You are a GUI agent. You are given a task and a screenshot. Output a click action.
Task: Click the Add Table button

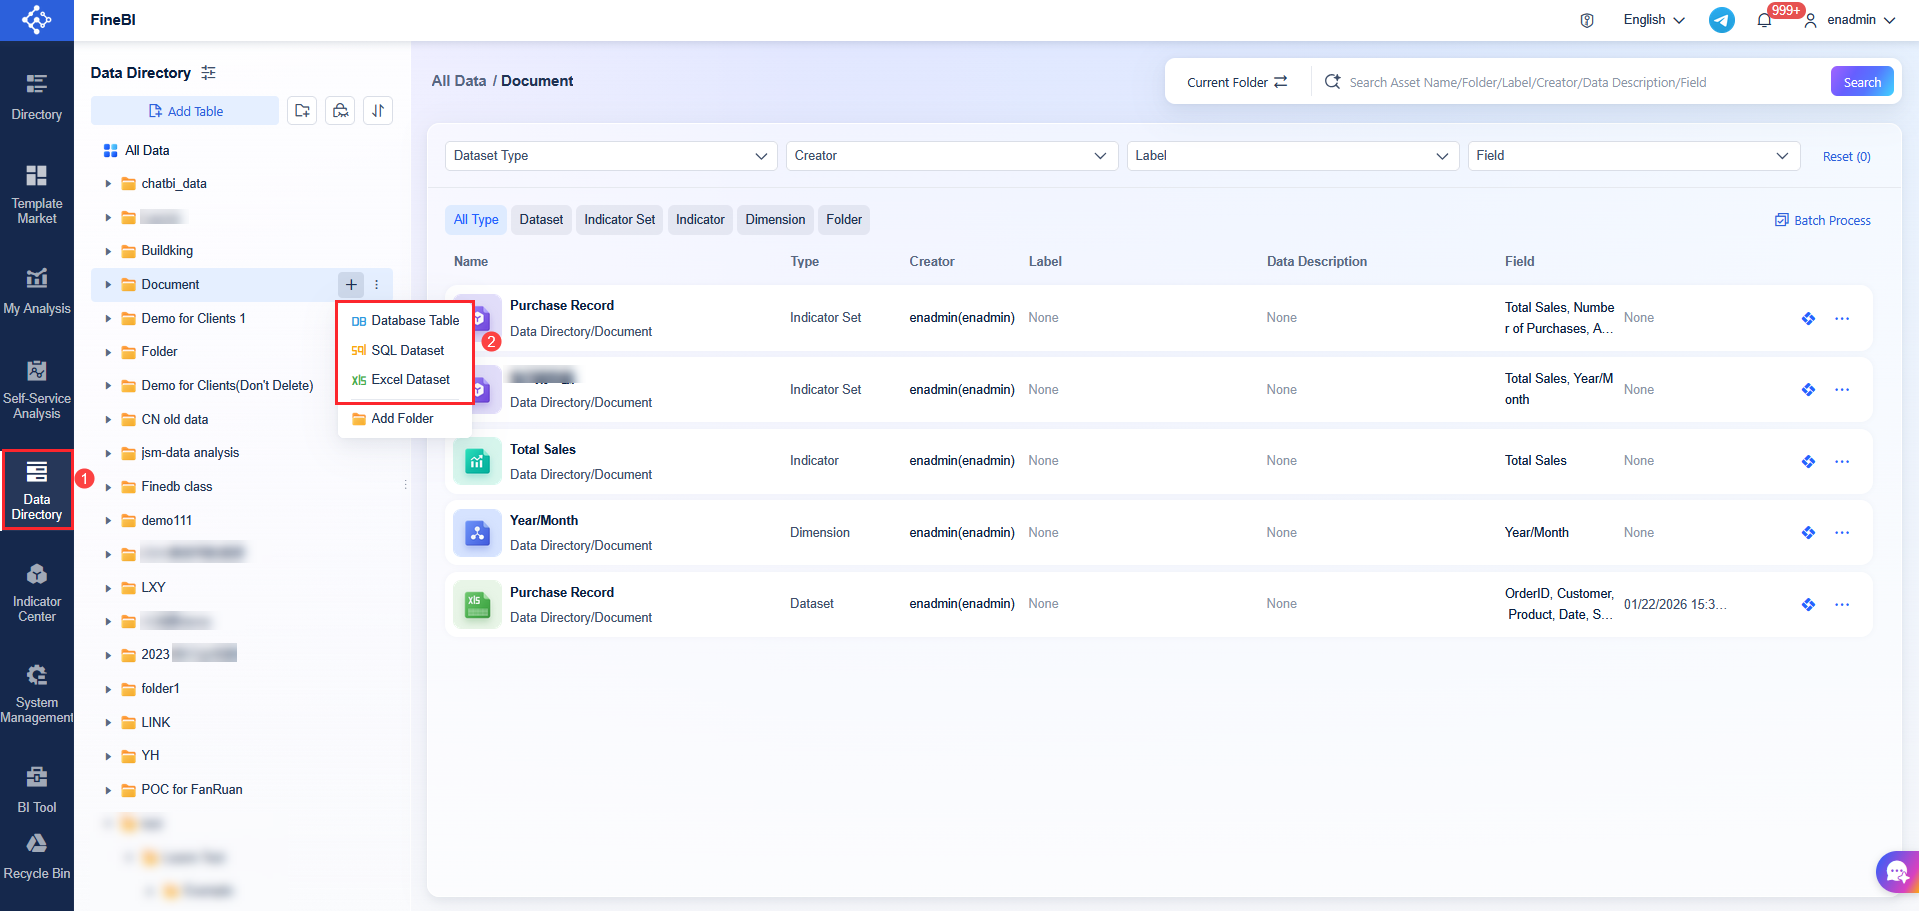185,111
